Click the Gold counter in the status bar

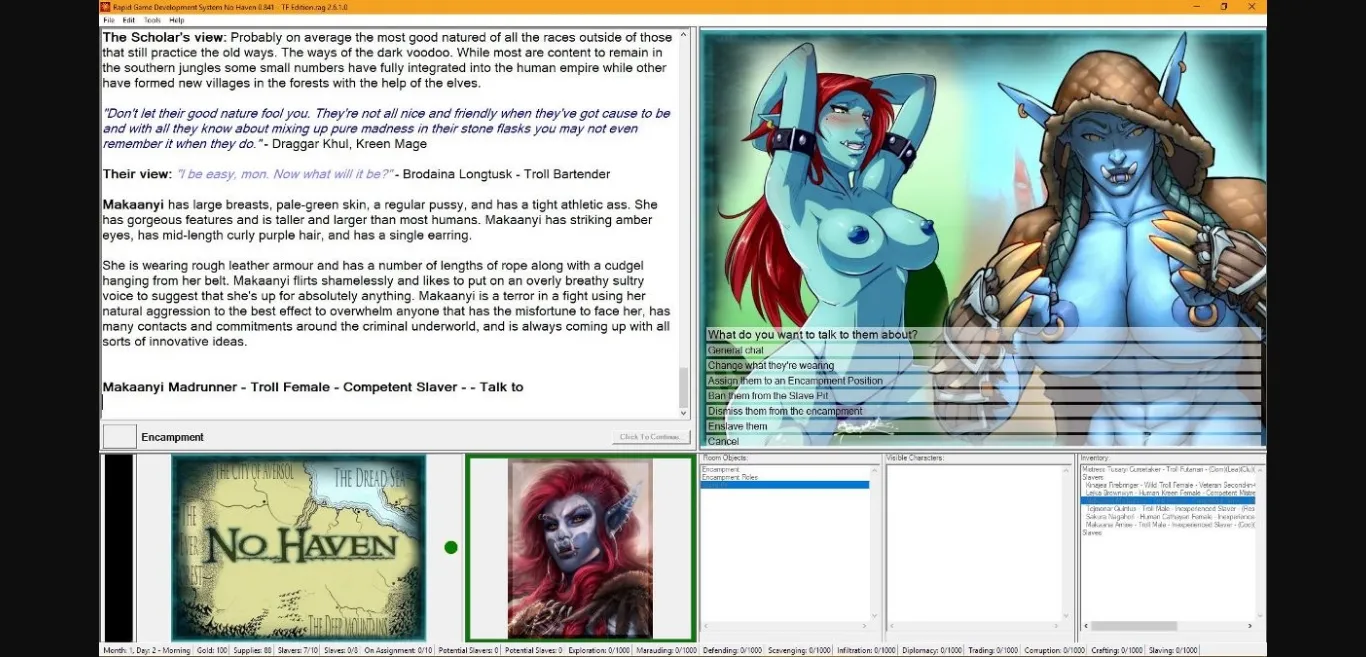pyautogui.click(x=215, y=649)
